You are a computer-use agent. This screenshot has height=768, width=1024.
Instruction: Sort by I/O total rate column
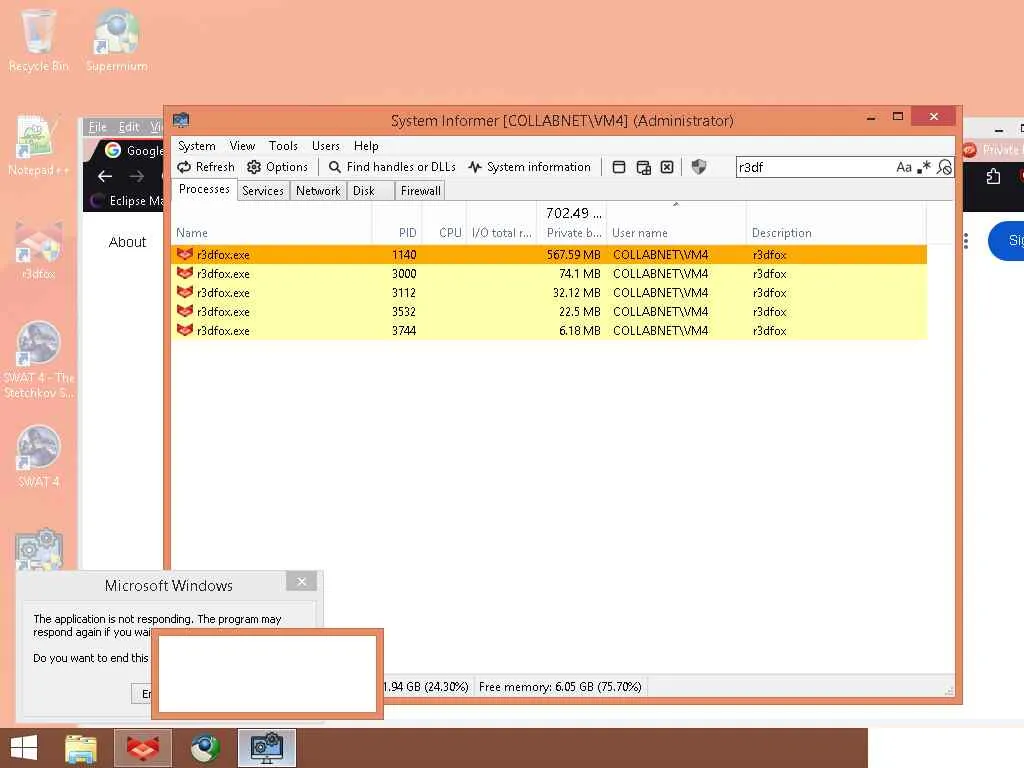502,232
